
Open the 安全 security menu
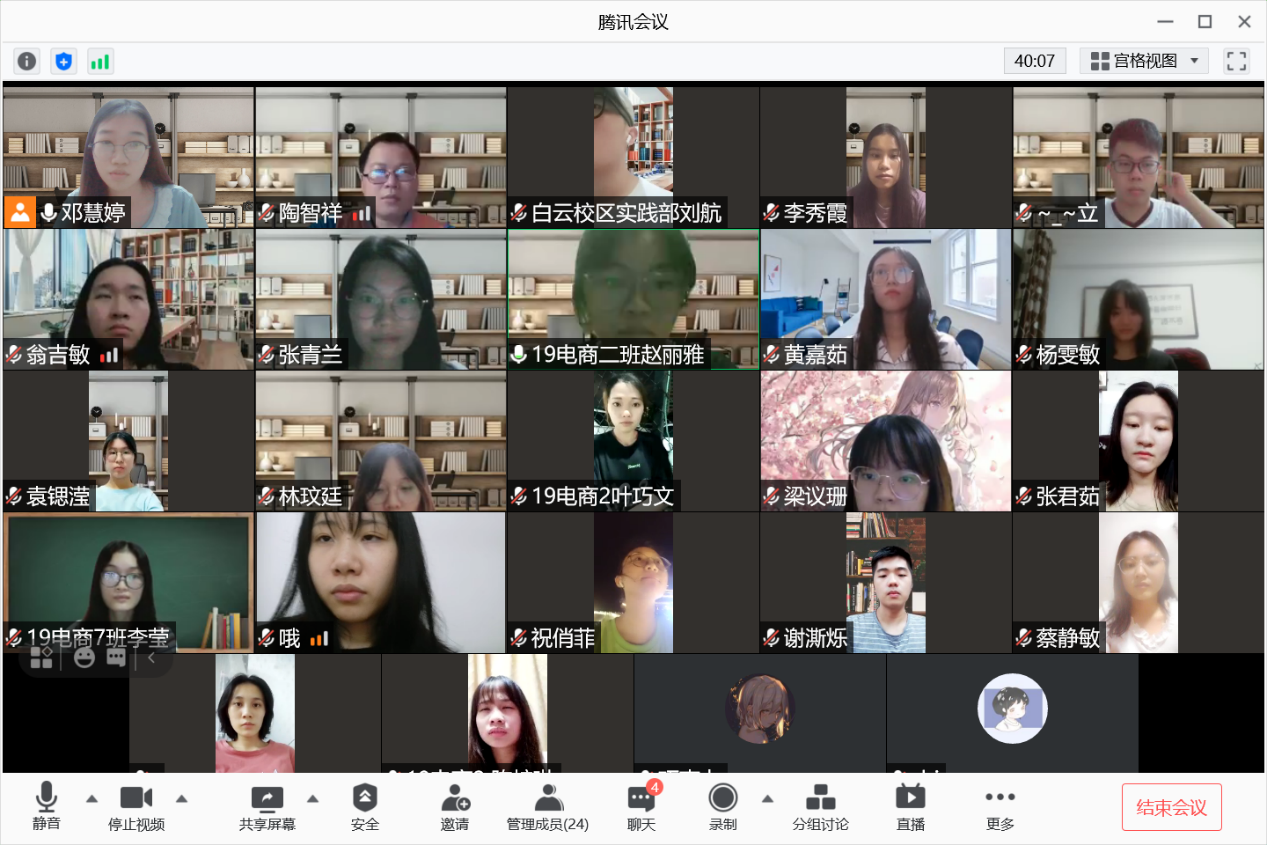365,807
